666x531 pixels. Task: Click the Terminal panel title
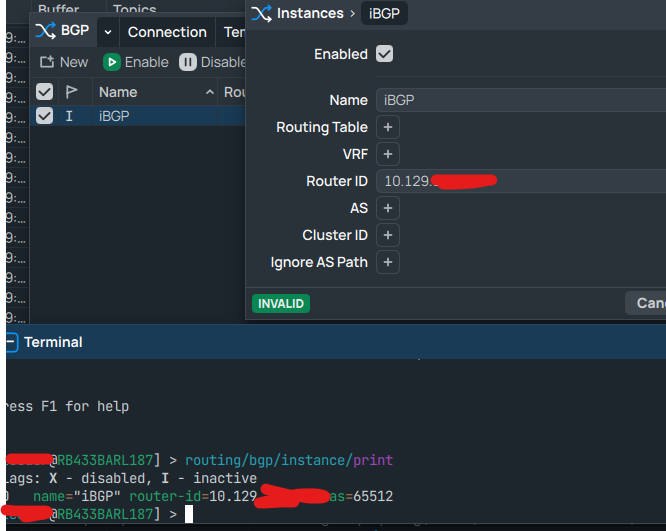click(53, 342)
